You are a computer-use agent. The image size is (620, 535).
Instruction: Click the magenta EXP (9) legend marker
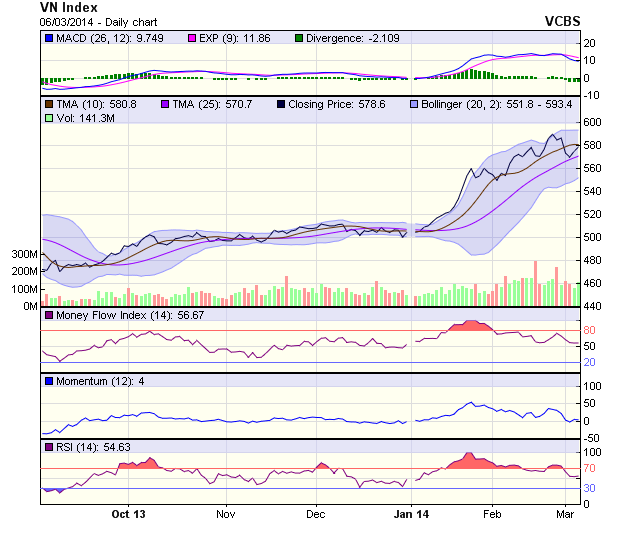[195, 38]
